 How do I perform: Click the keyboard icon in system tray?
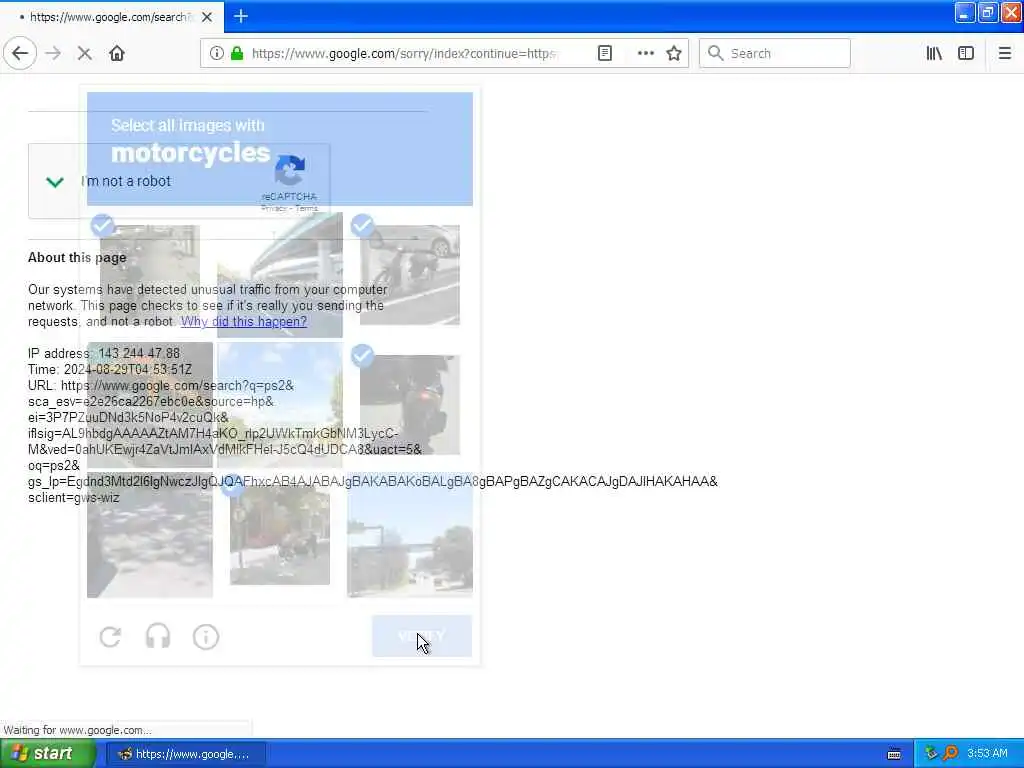(895, 754)
